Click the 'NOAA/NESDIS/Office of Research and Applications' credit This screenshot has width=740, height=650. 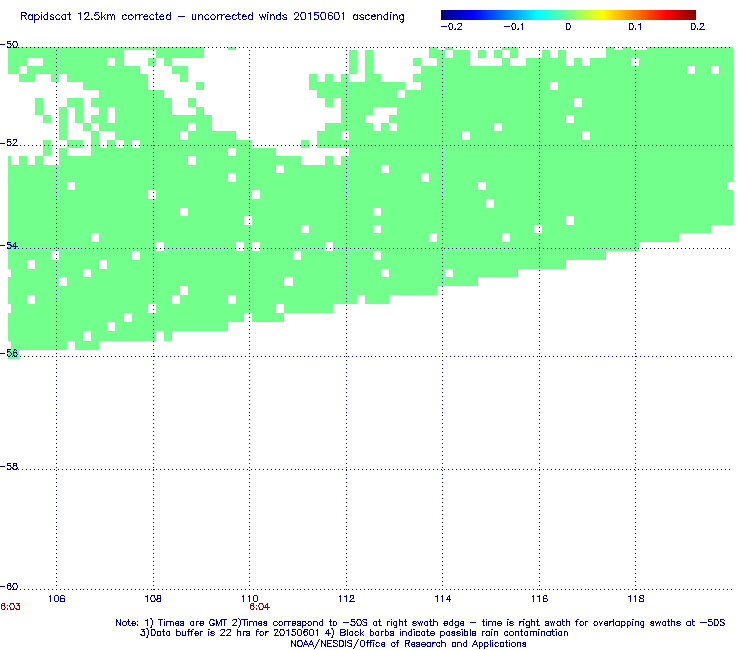click(x=408, y=644)
